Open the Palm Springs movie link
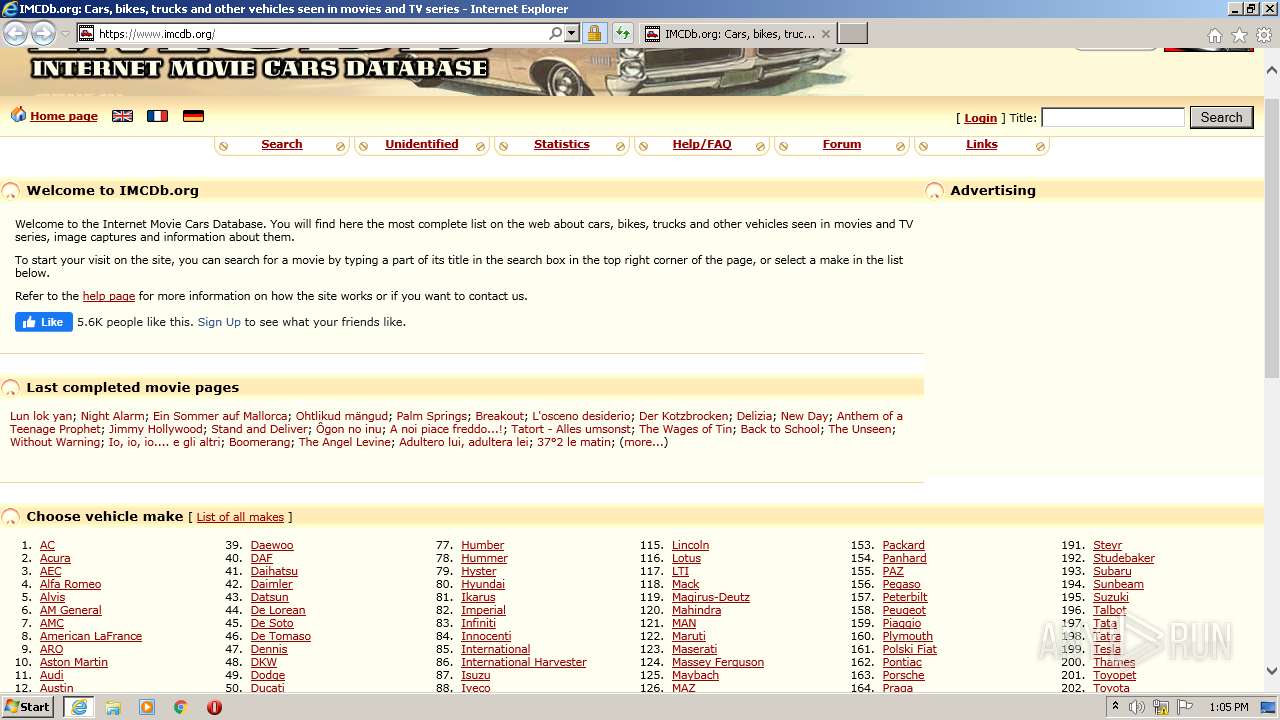This screenshot has width=1280, height=720. click(432, 416)
